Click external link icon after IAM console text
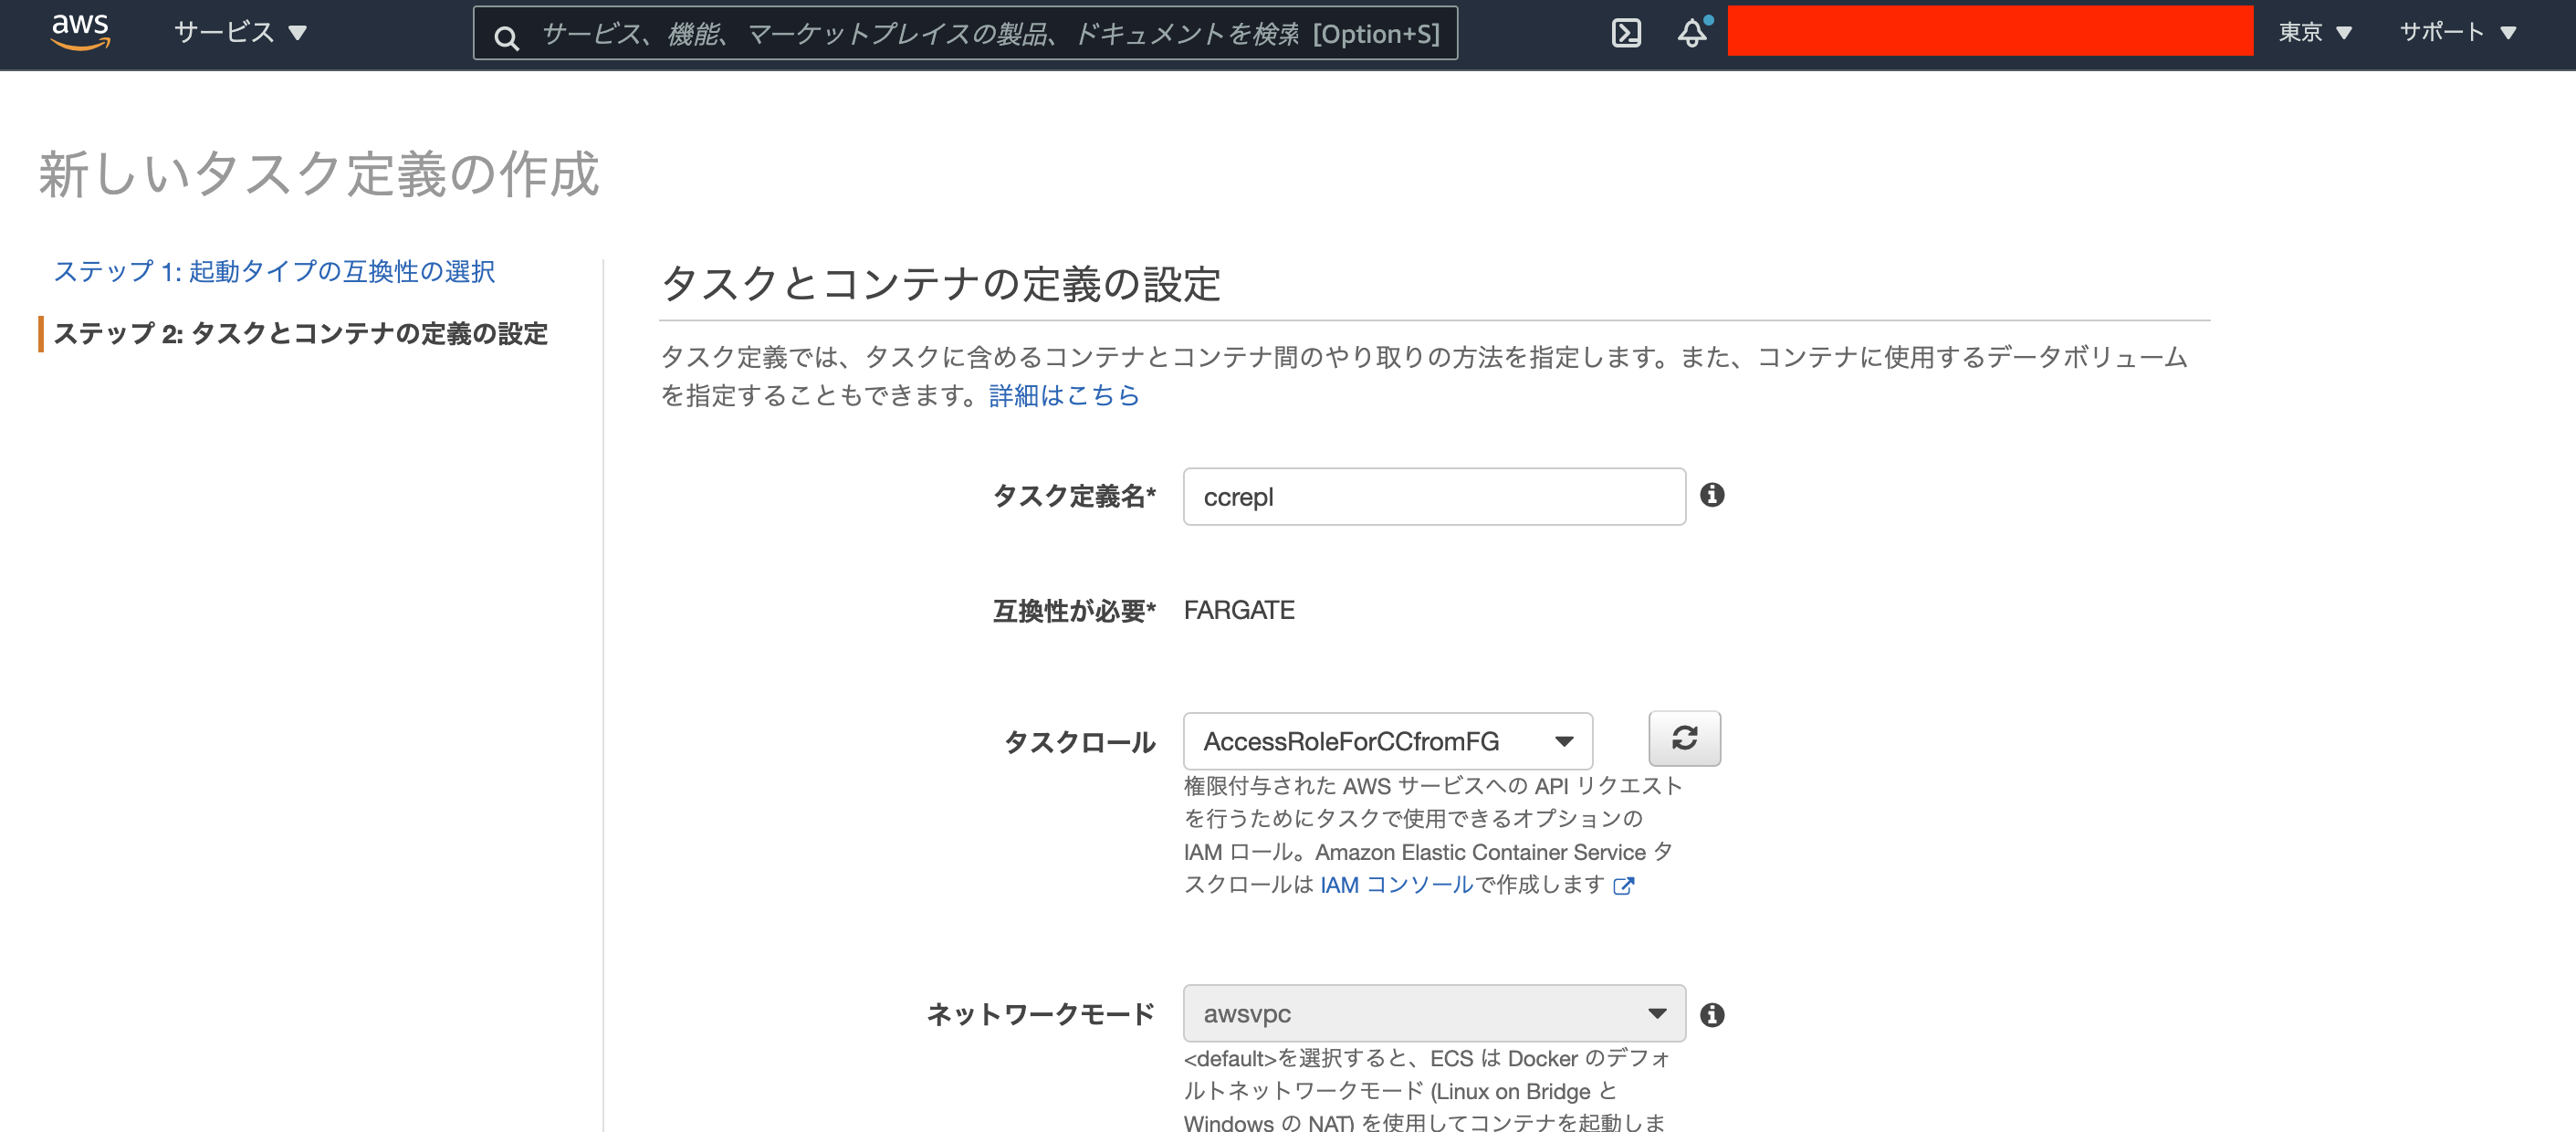This screenshot has width=2576, height=1132. pyautogui.click(x=1624, y=886)
